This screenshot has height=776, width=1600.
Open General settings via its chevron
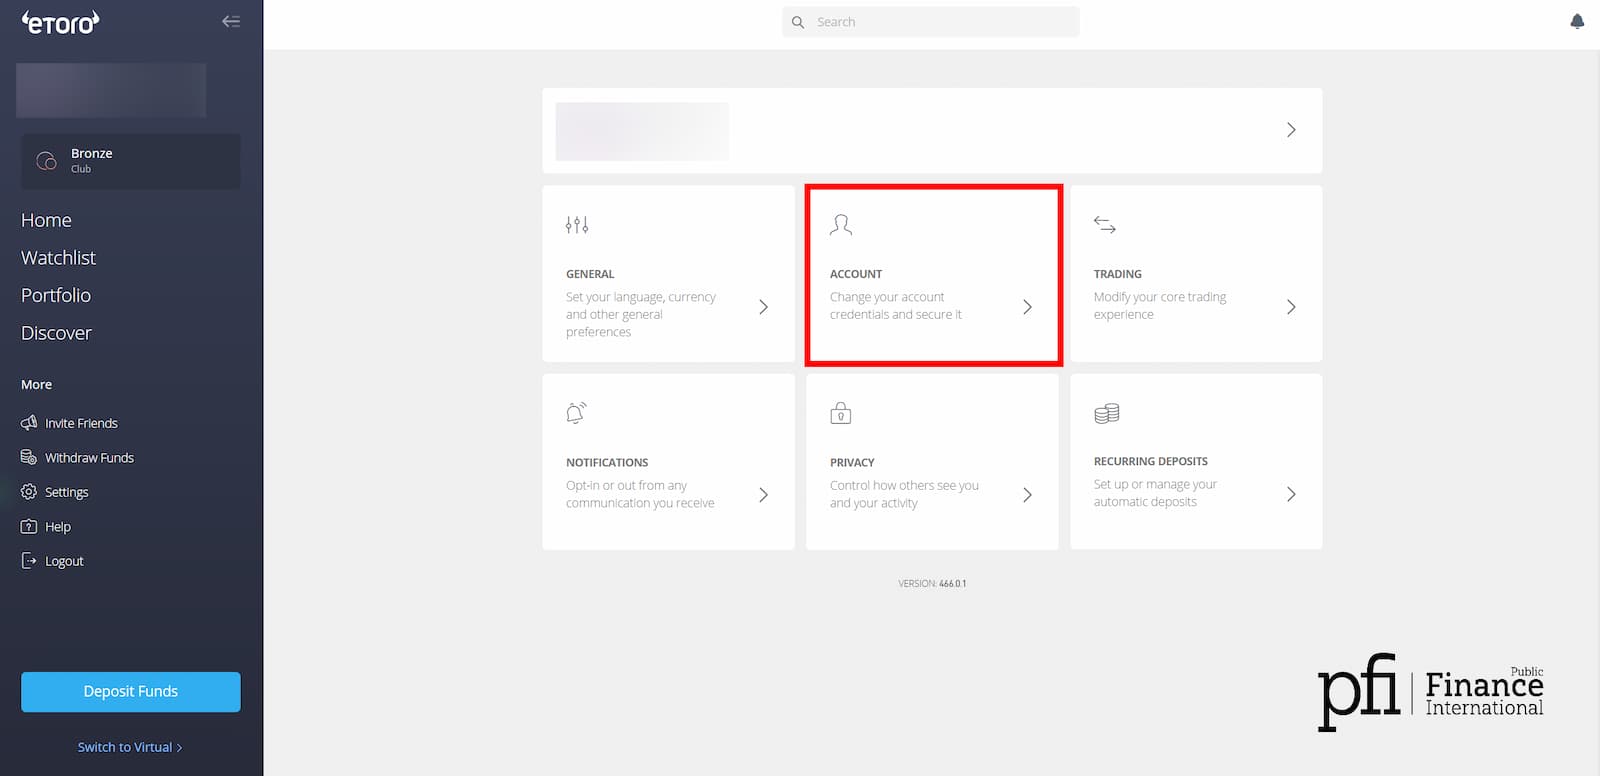click(x=763, y=307)
